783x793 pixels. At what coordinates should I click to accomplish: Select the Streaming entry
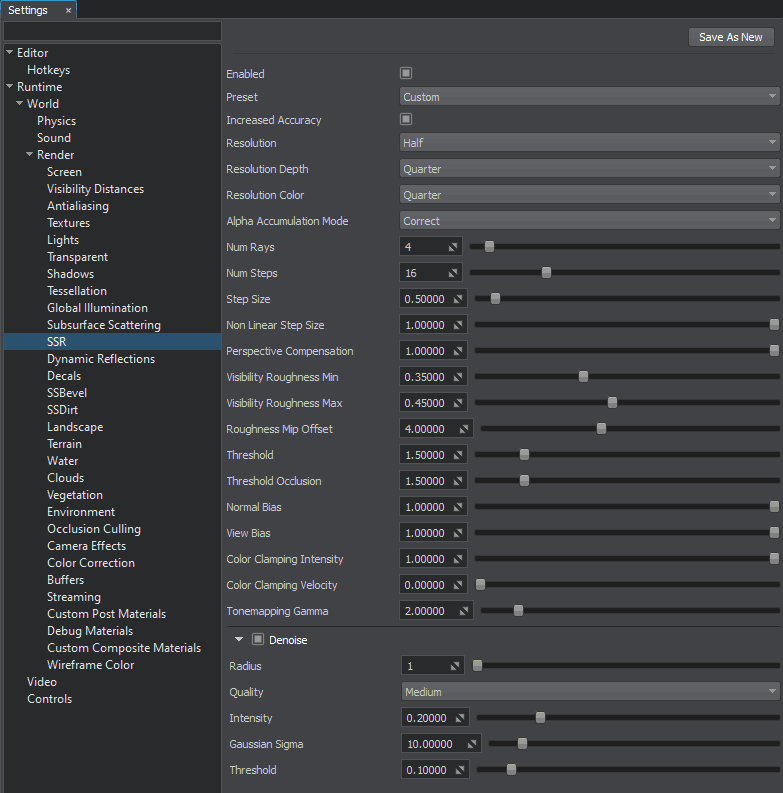coord(74,597)
